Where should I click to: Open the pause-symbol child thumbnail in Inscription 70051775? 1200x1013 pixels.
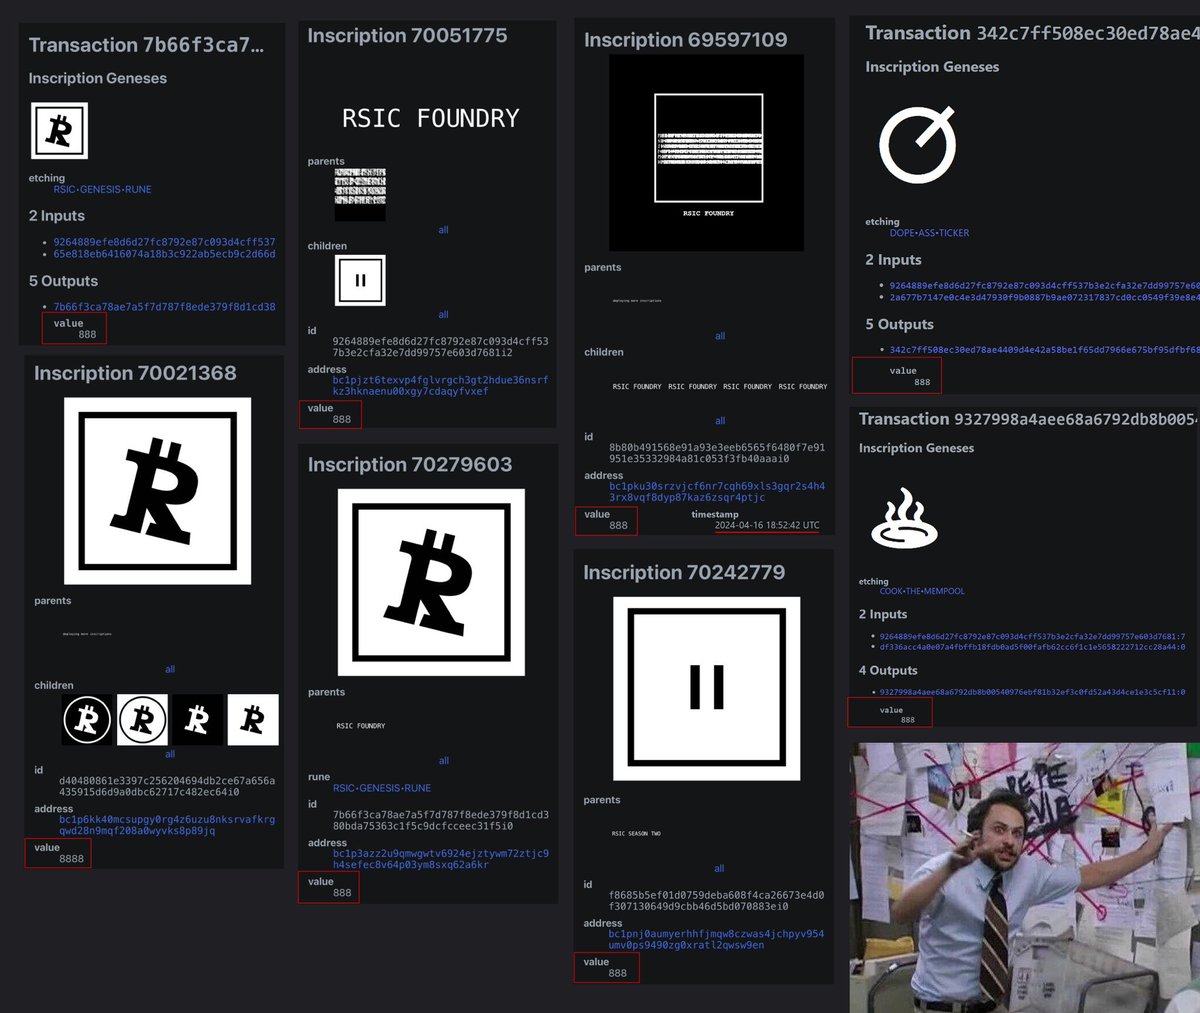click(x=360, y=280)
